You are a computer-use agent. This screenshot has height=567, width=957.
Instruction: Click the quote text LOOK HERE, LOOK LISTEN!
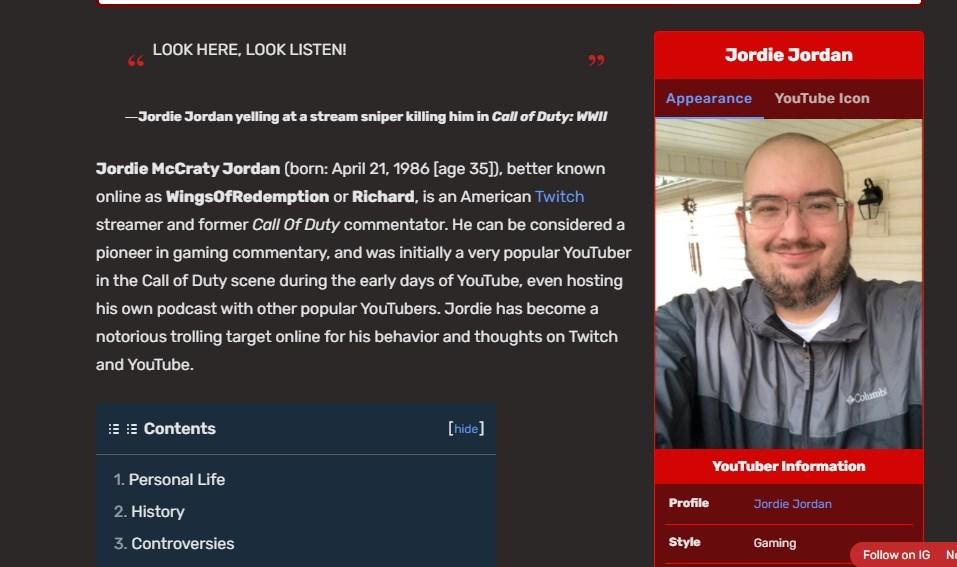pyautogui.click(x=249, y=50)
